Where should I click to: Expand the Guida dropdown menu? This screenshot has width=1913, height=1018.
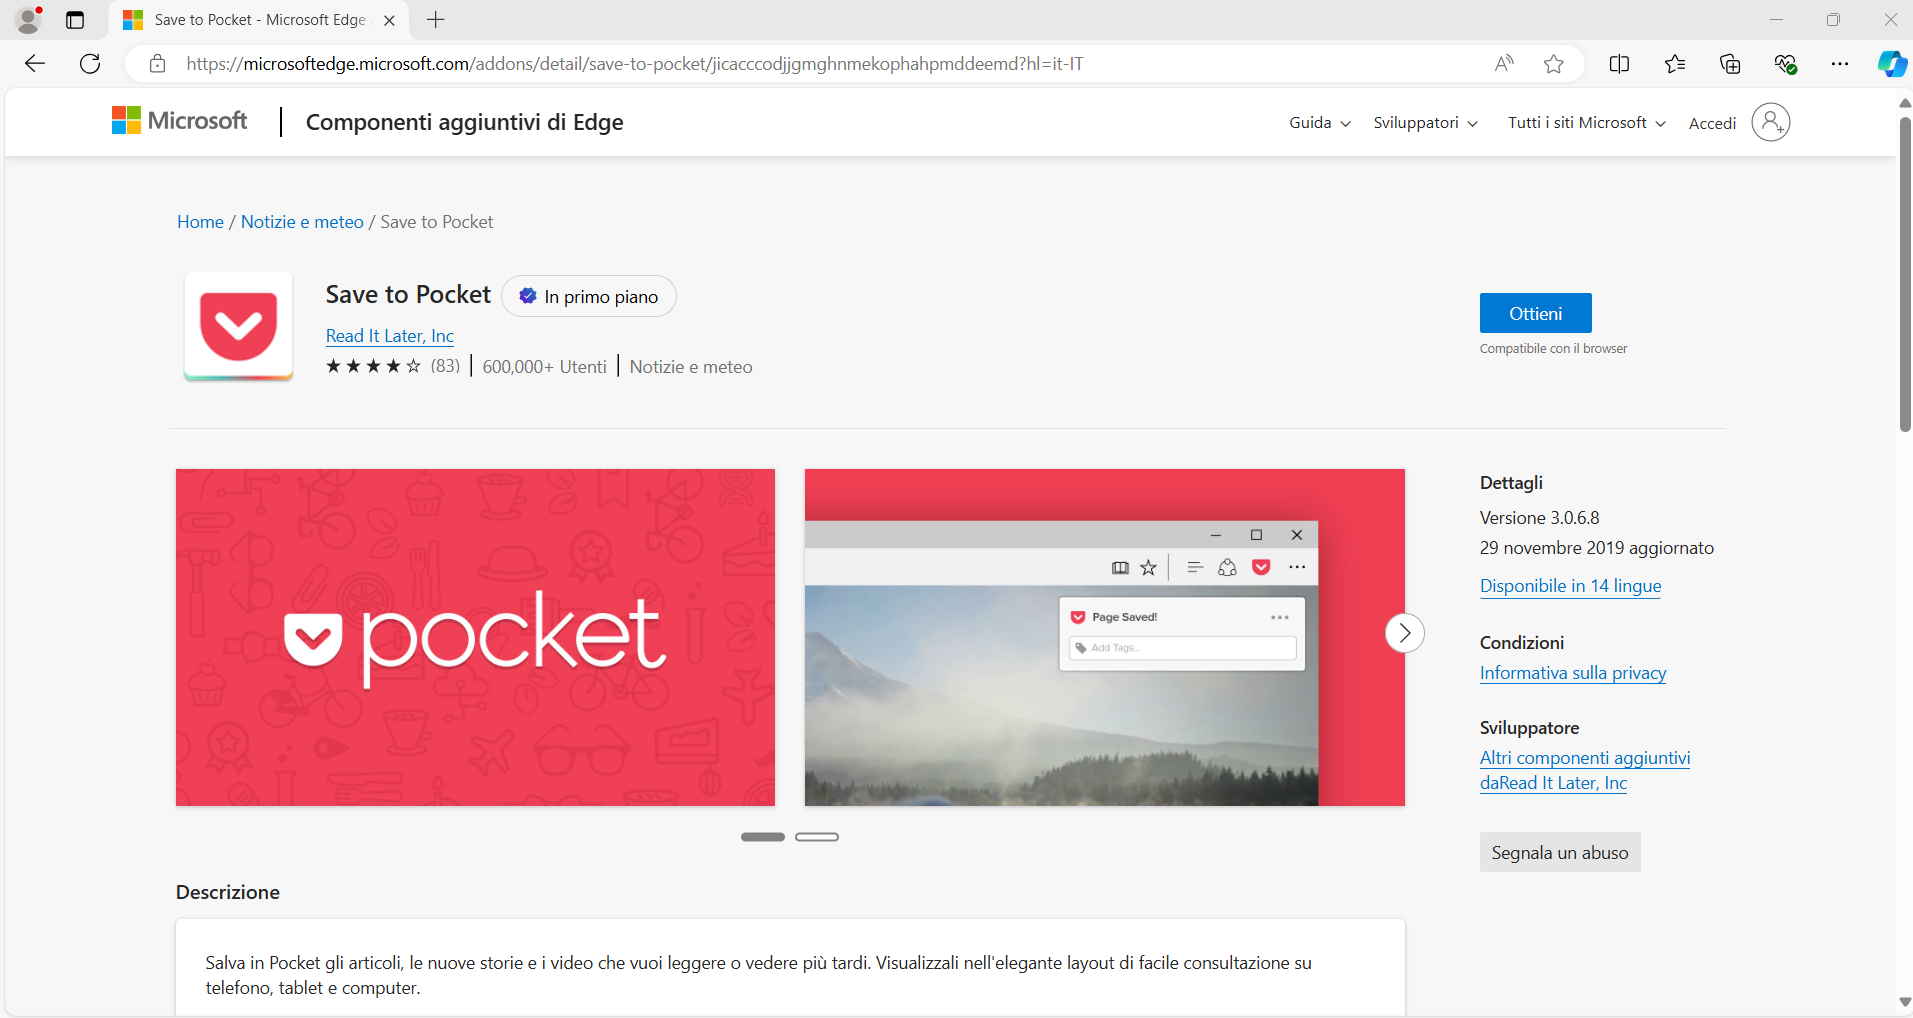[x=1319, y=122]
